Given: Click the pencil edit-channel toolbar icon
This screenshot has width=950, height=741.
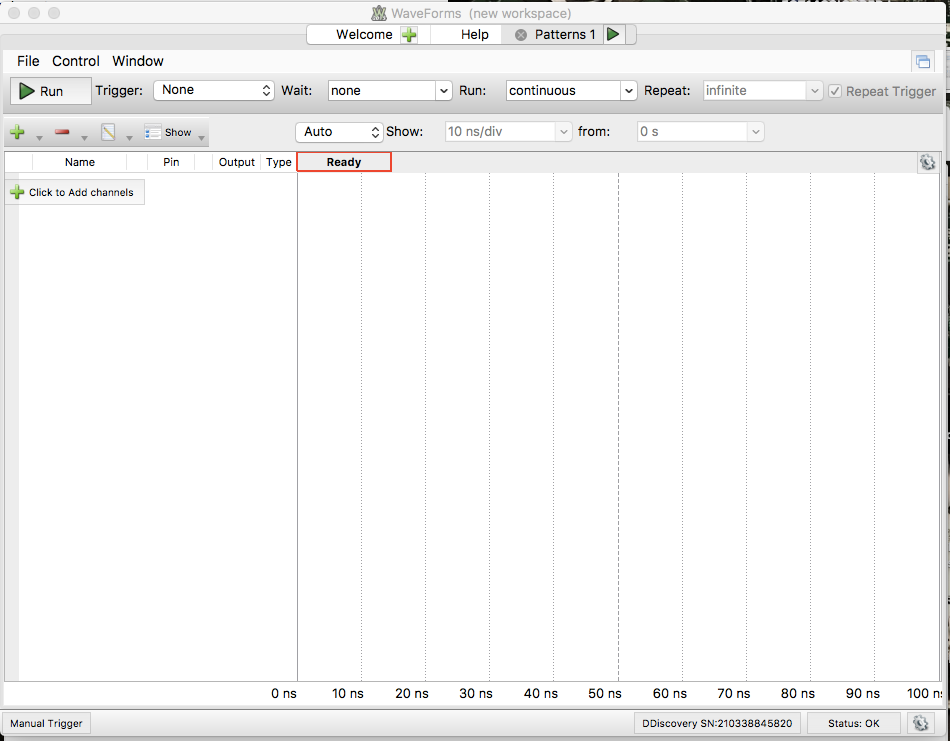Looking at the screenshot, I should tap(108, 131).
